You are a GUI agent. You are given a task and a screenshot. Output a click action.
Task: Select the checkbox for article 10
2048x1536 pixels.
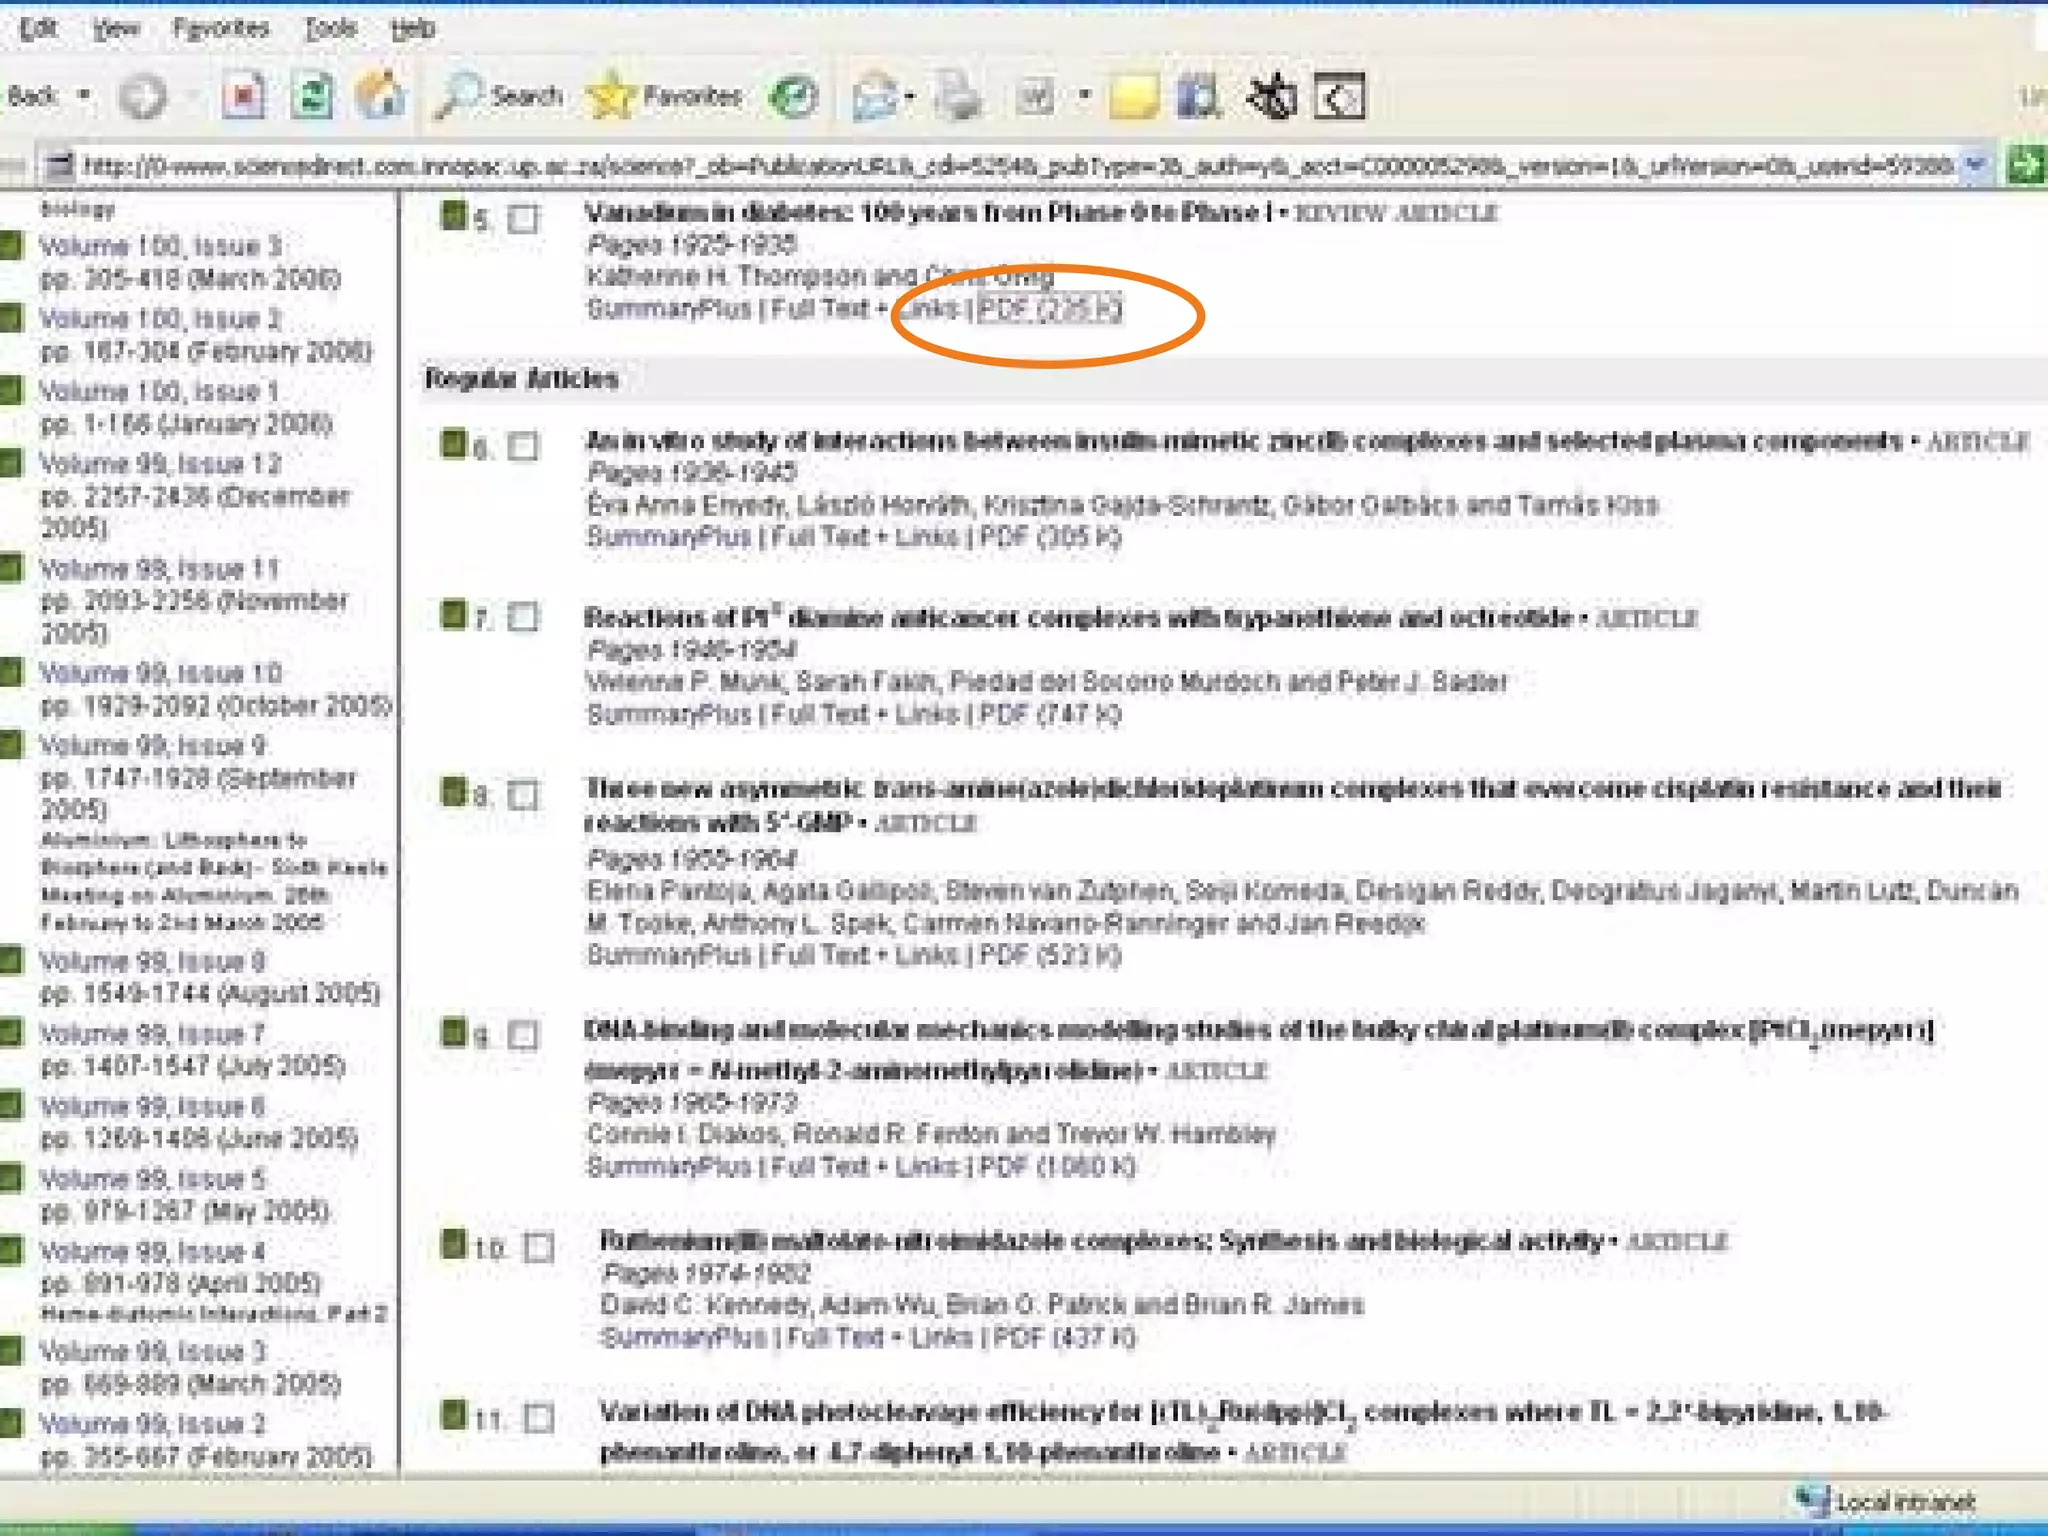539,1247
